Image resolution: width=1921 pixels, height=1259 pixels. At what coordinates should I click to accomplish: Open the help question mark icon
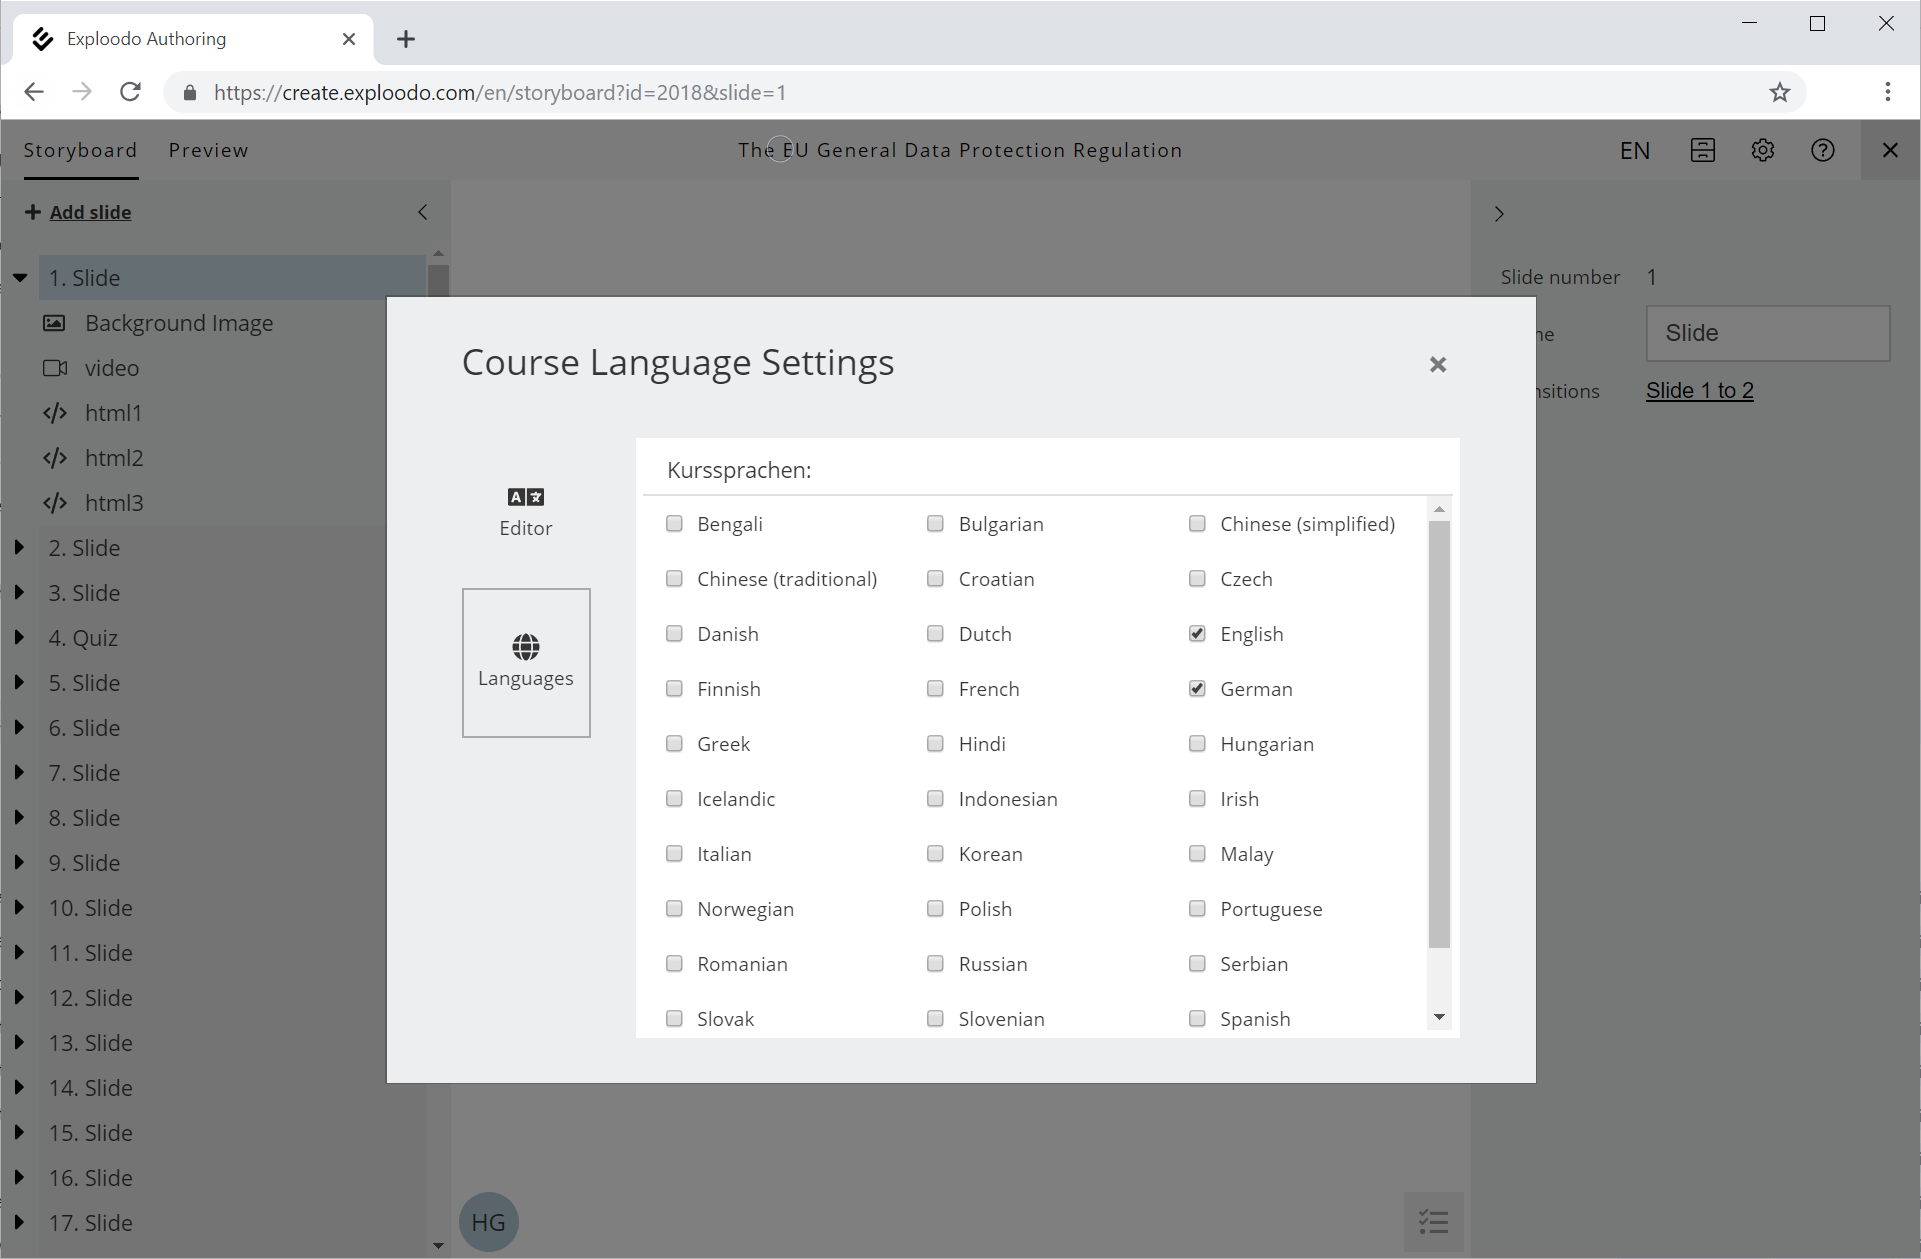1822,150
